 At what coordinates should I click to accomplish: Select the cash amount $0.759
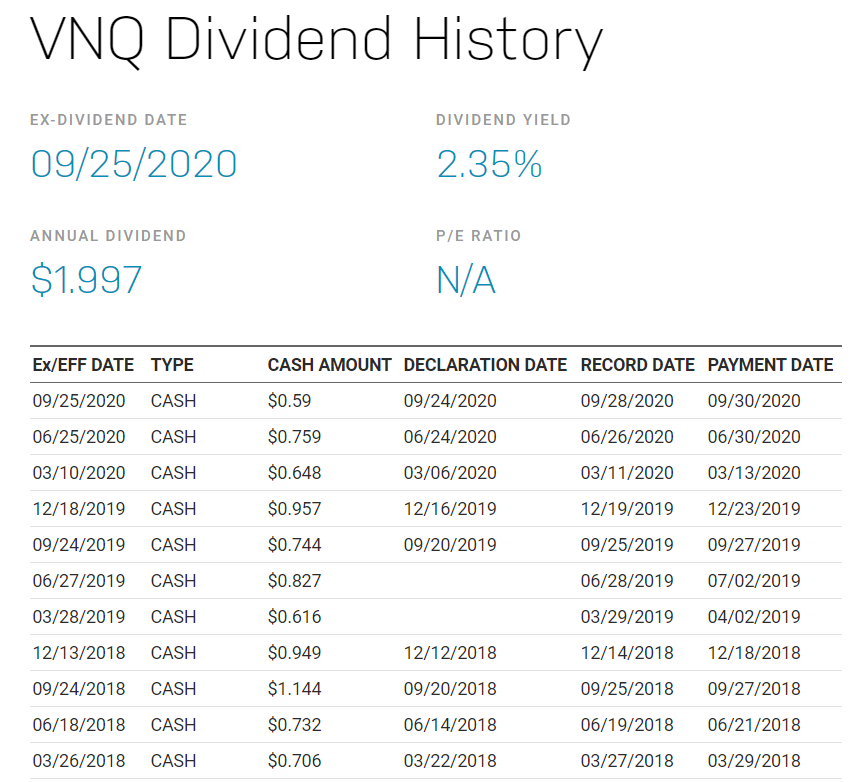[294, 437]
